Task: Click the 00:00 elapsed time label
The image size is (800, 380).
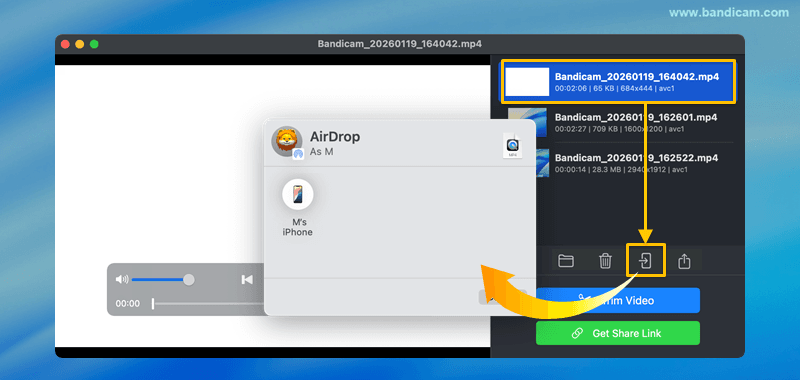Action: [128, 303]
